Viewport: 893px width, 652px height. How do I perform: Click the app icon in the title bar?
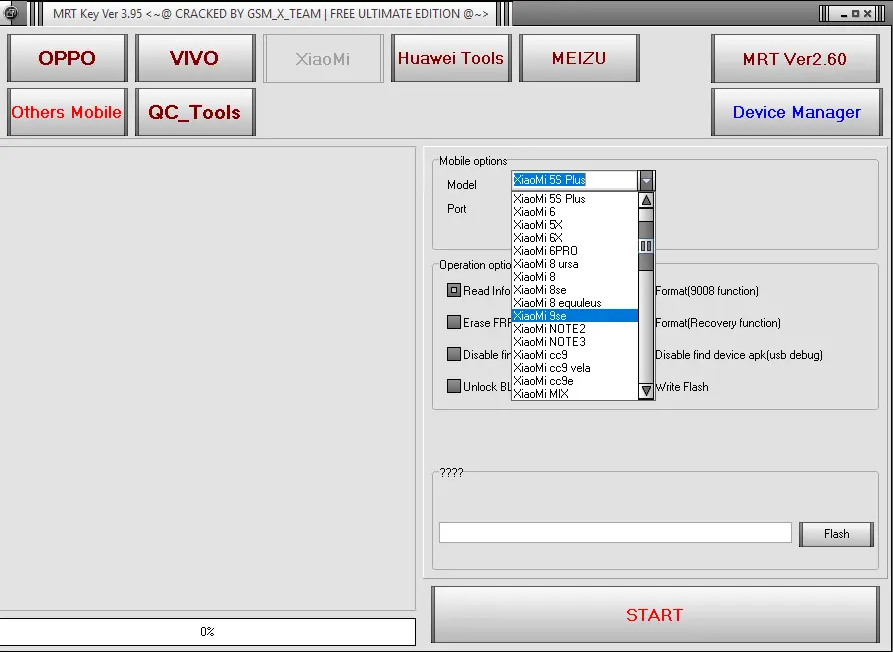[10, 13]
